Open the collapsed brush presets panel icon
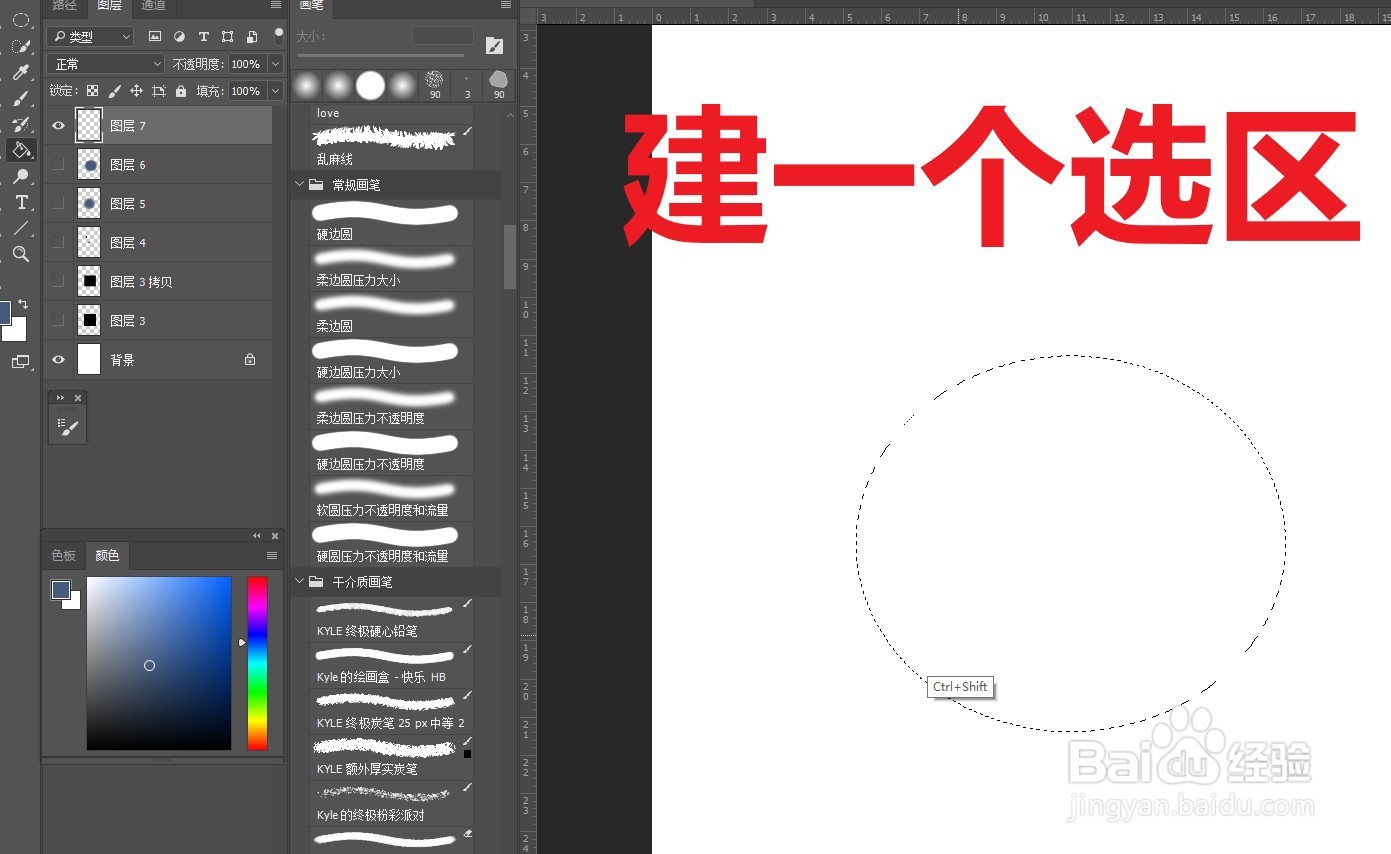This screenshot has height=854, width=1391. [68, 427]
